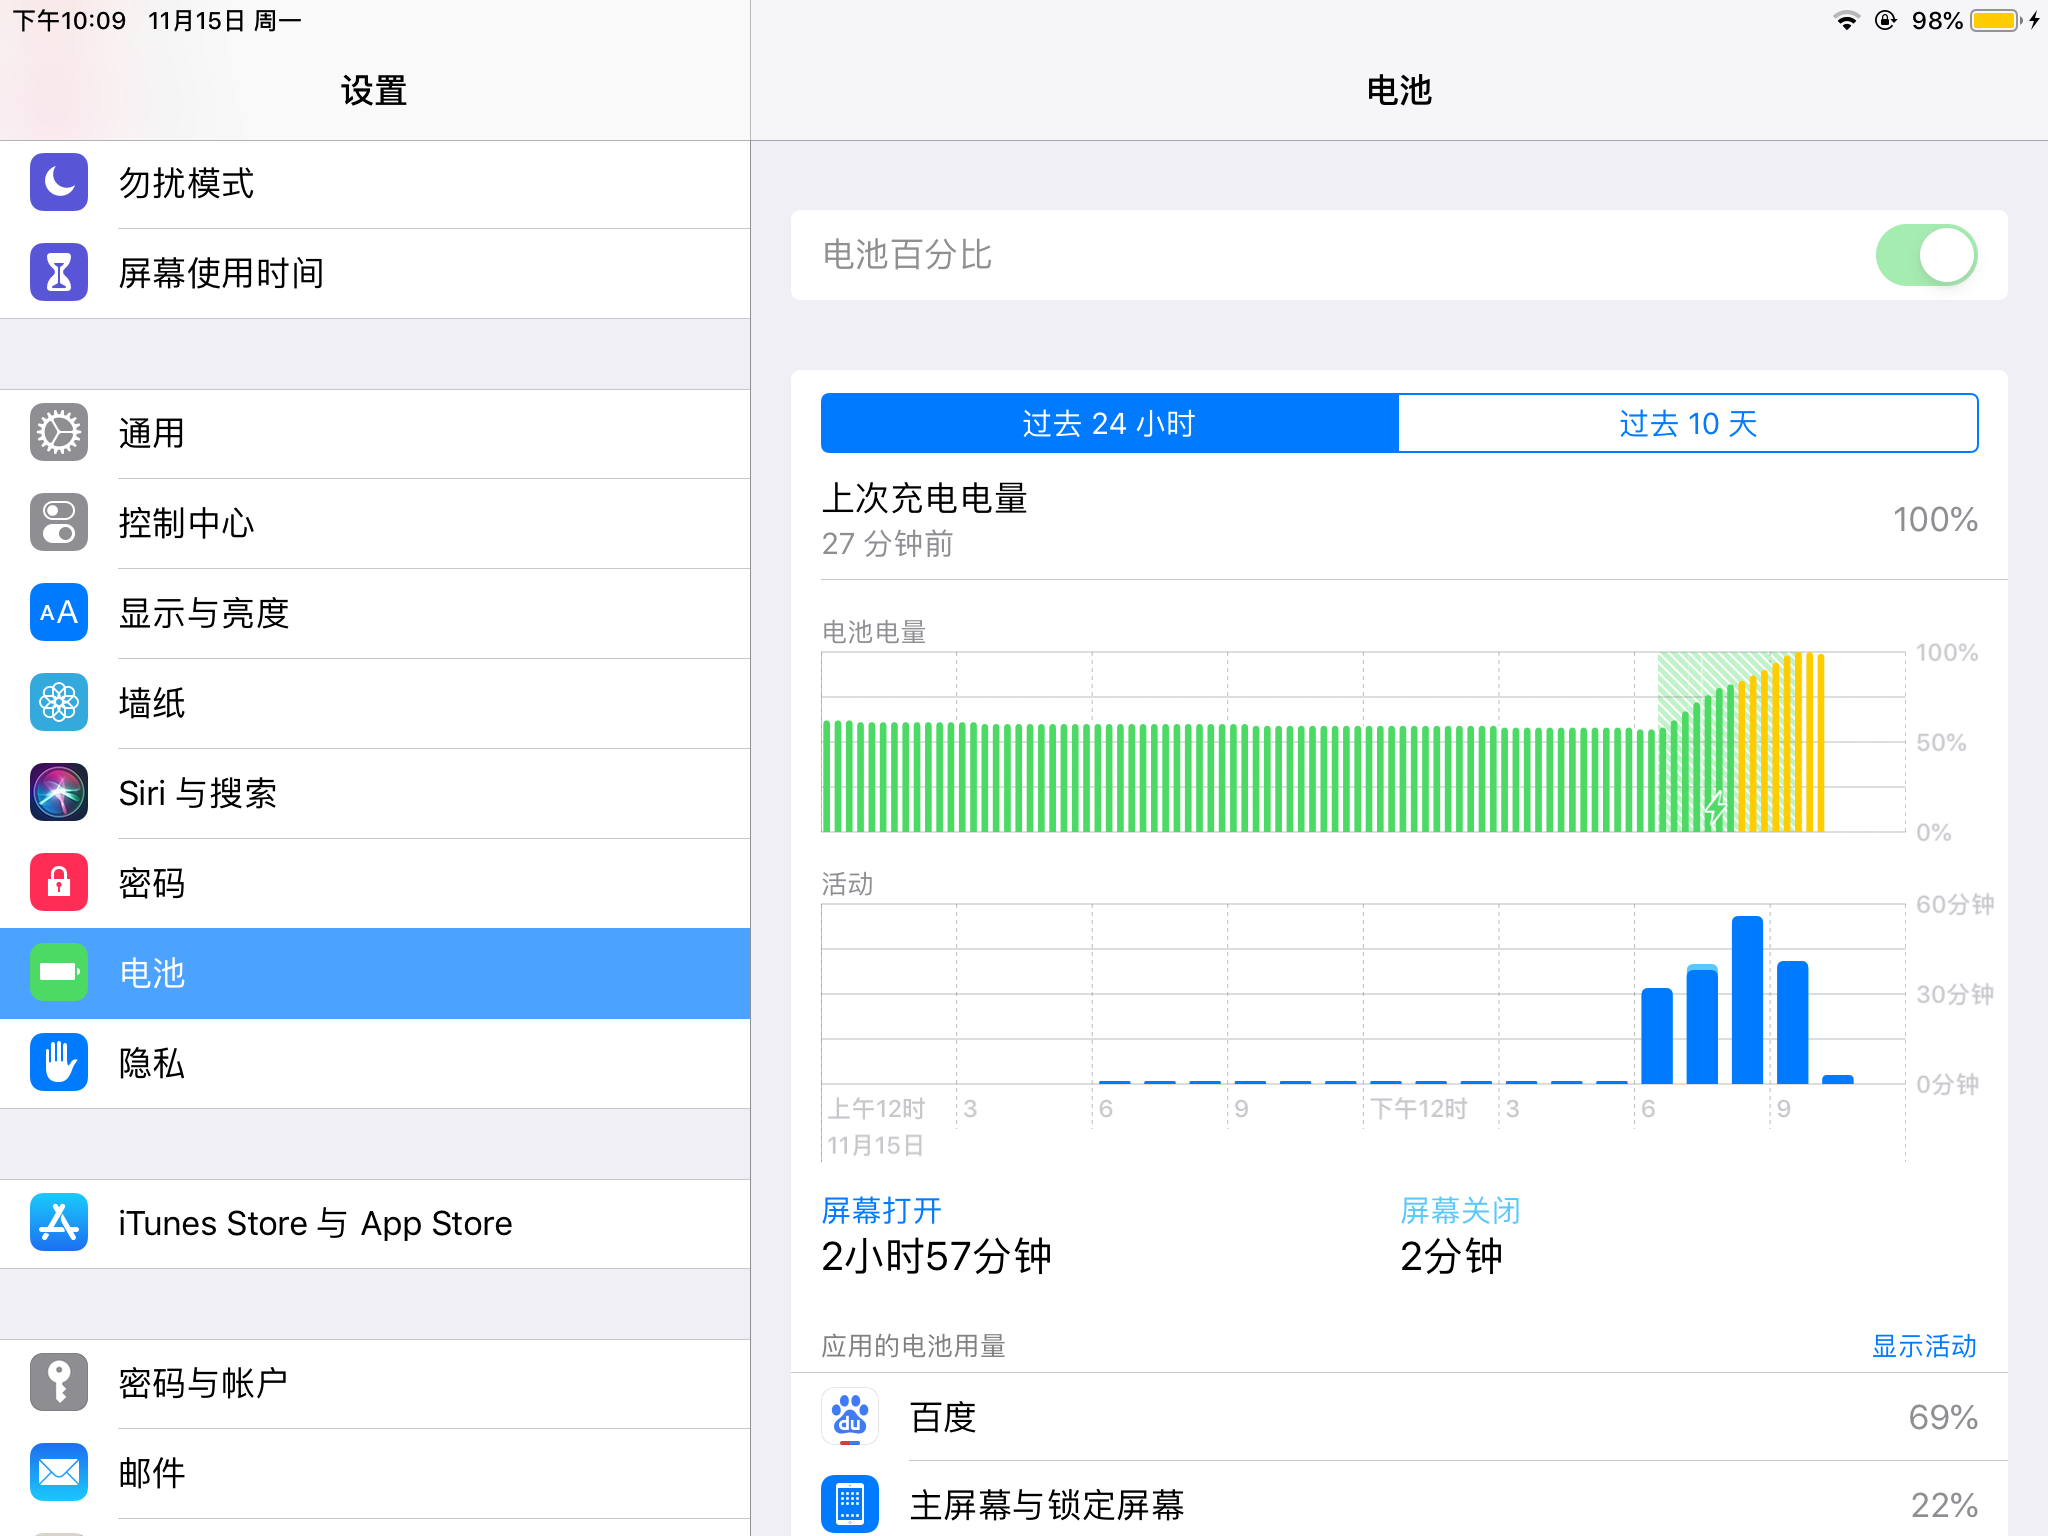Tap 屏幕打开 usage label
The image size is (2048, 1536).
pos(881,1211)
